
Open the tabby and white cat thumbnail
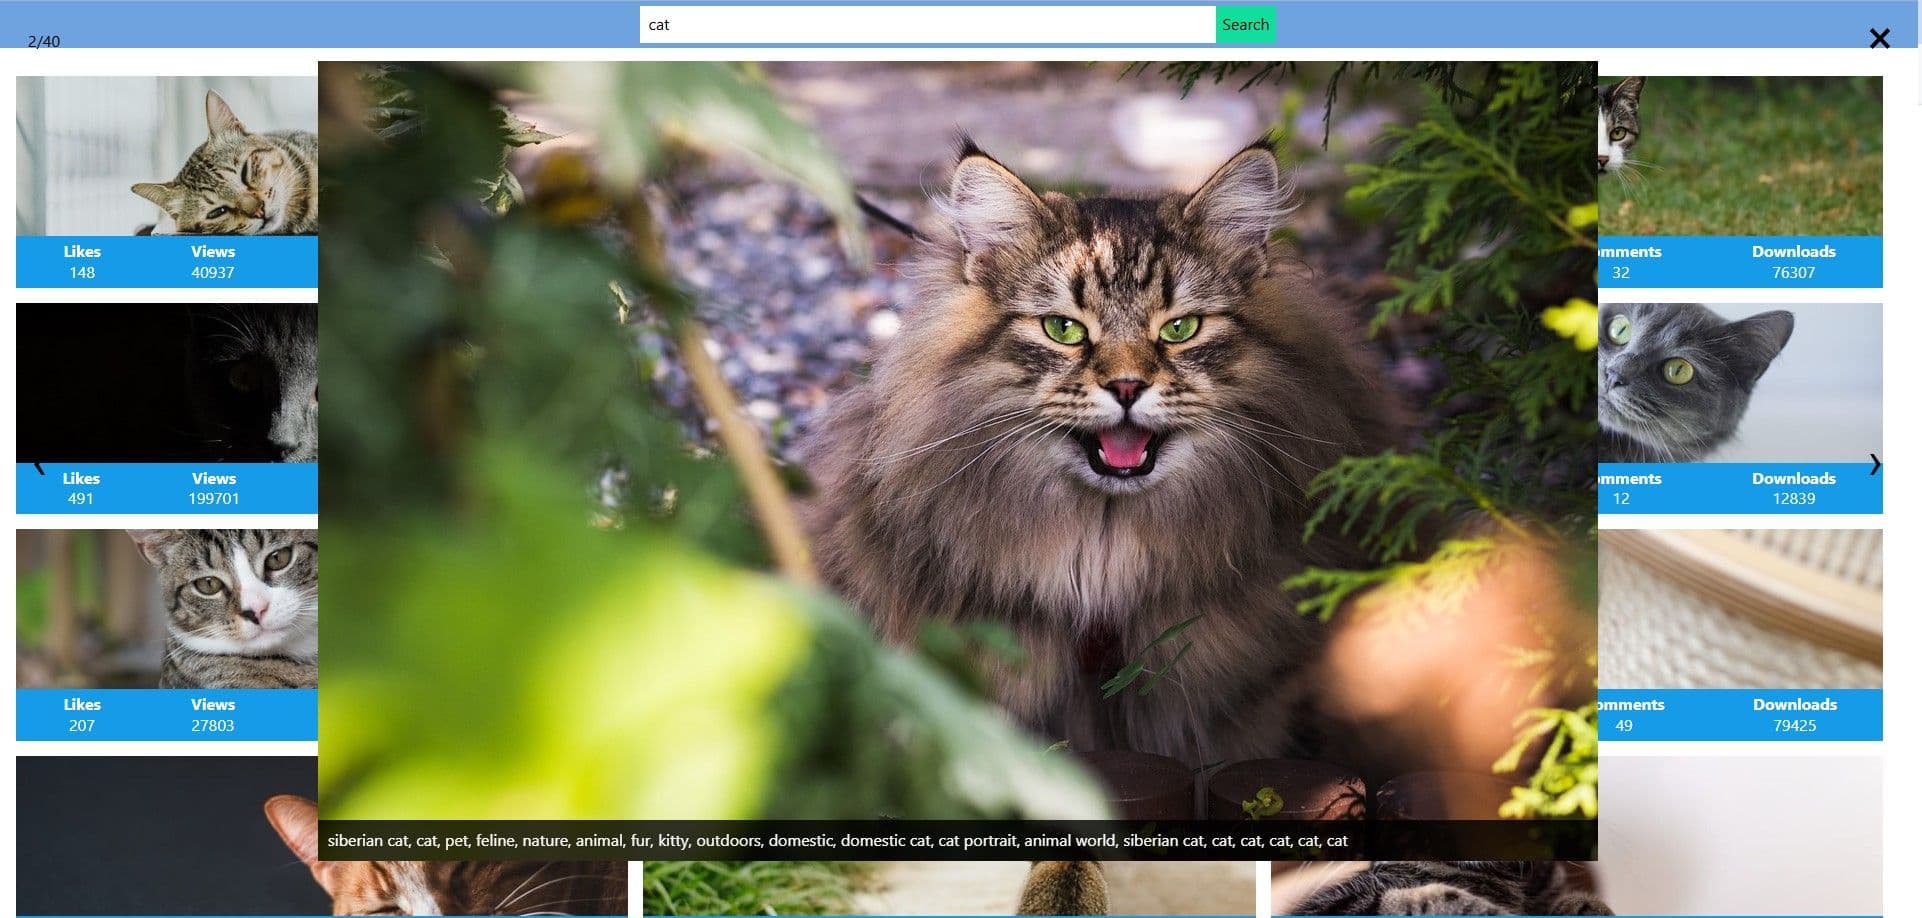[x=167, y=609]
